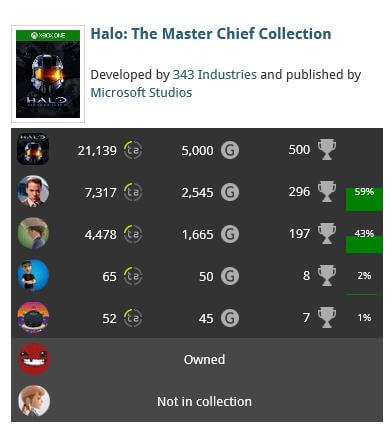
Task: Click the Halo Xbox One box art cover
Action: click(48, 74)
